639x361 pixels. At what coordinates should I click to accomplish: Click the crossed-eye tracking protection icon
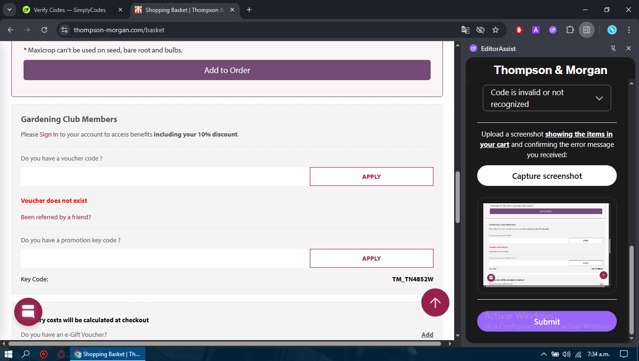coord(480,30)
